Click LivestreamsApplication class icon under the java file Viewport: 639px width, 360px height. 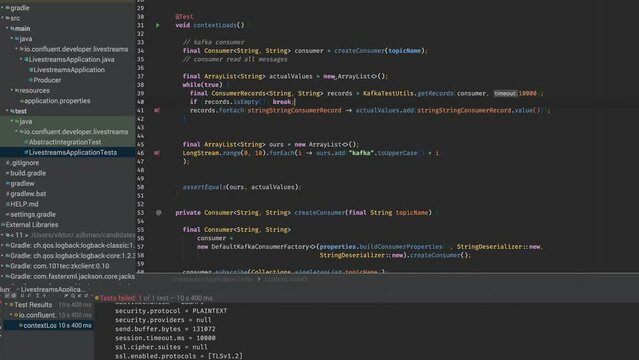click(31, 70)
